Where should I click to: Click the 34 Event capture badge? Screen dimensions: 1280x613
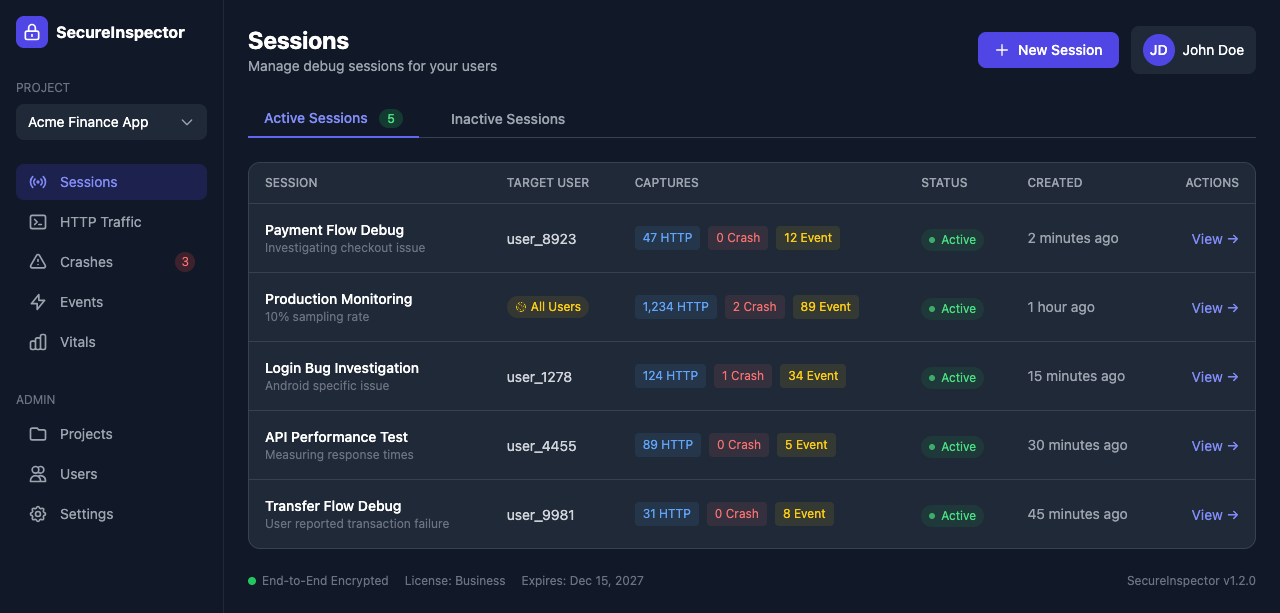point(813,376)
